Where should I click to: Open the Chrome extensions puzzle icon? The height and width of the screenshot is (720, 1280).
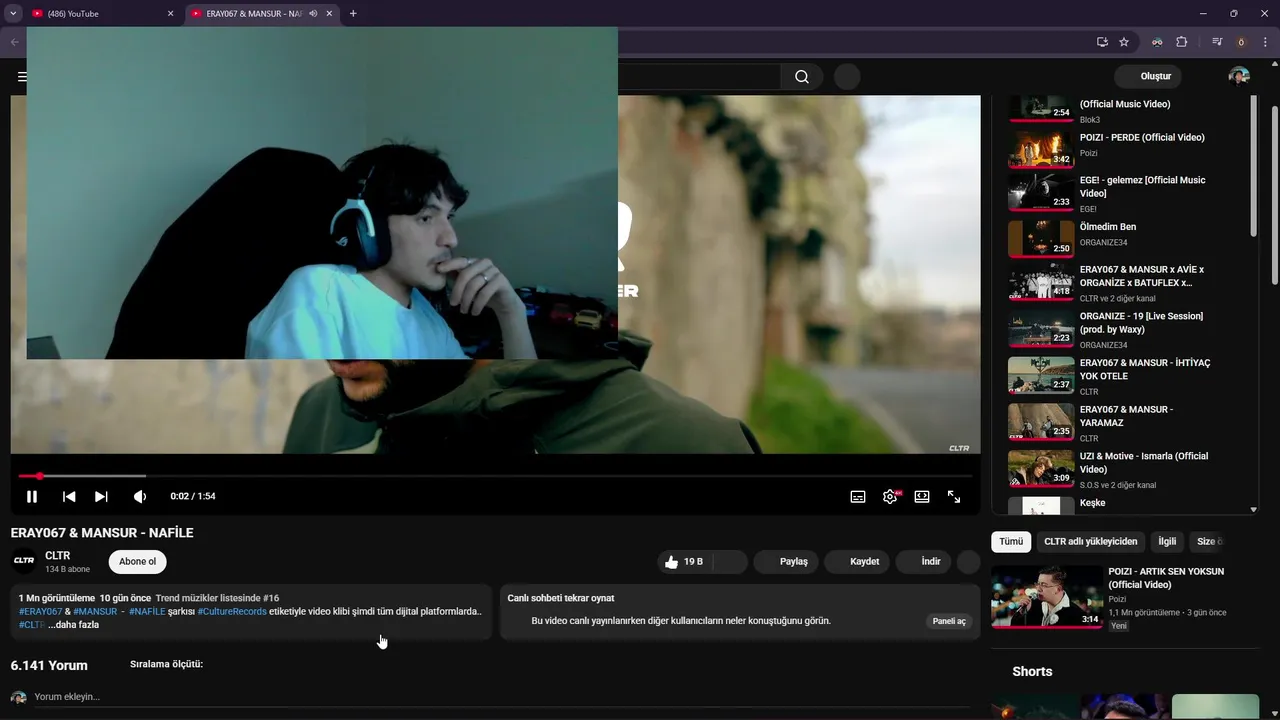1182,42
